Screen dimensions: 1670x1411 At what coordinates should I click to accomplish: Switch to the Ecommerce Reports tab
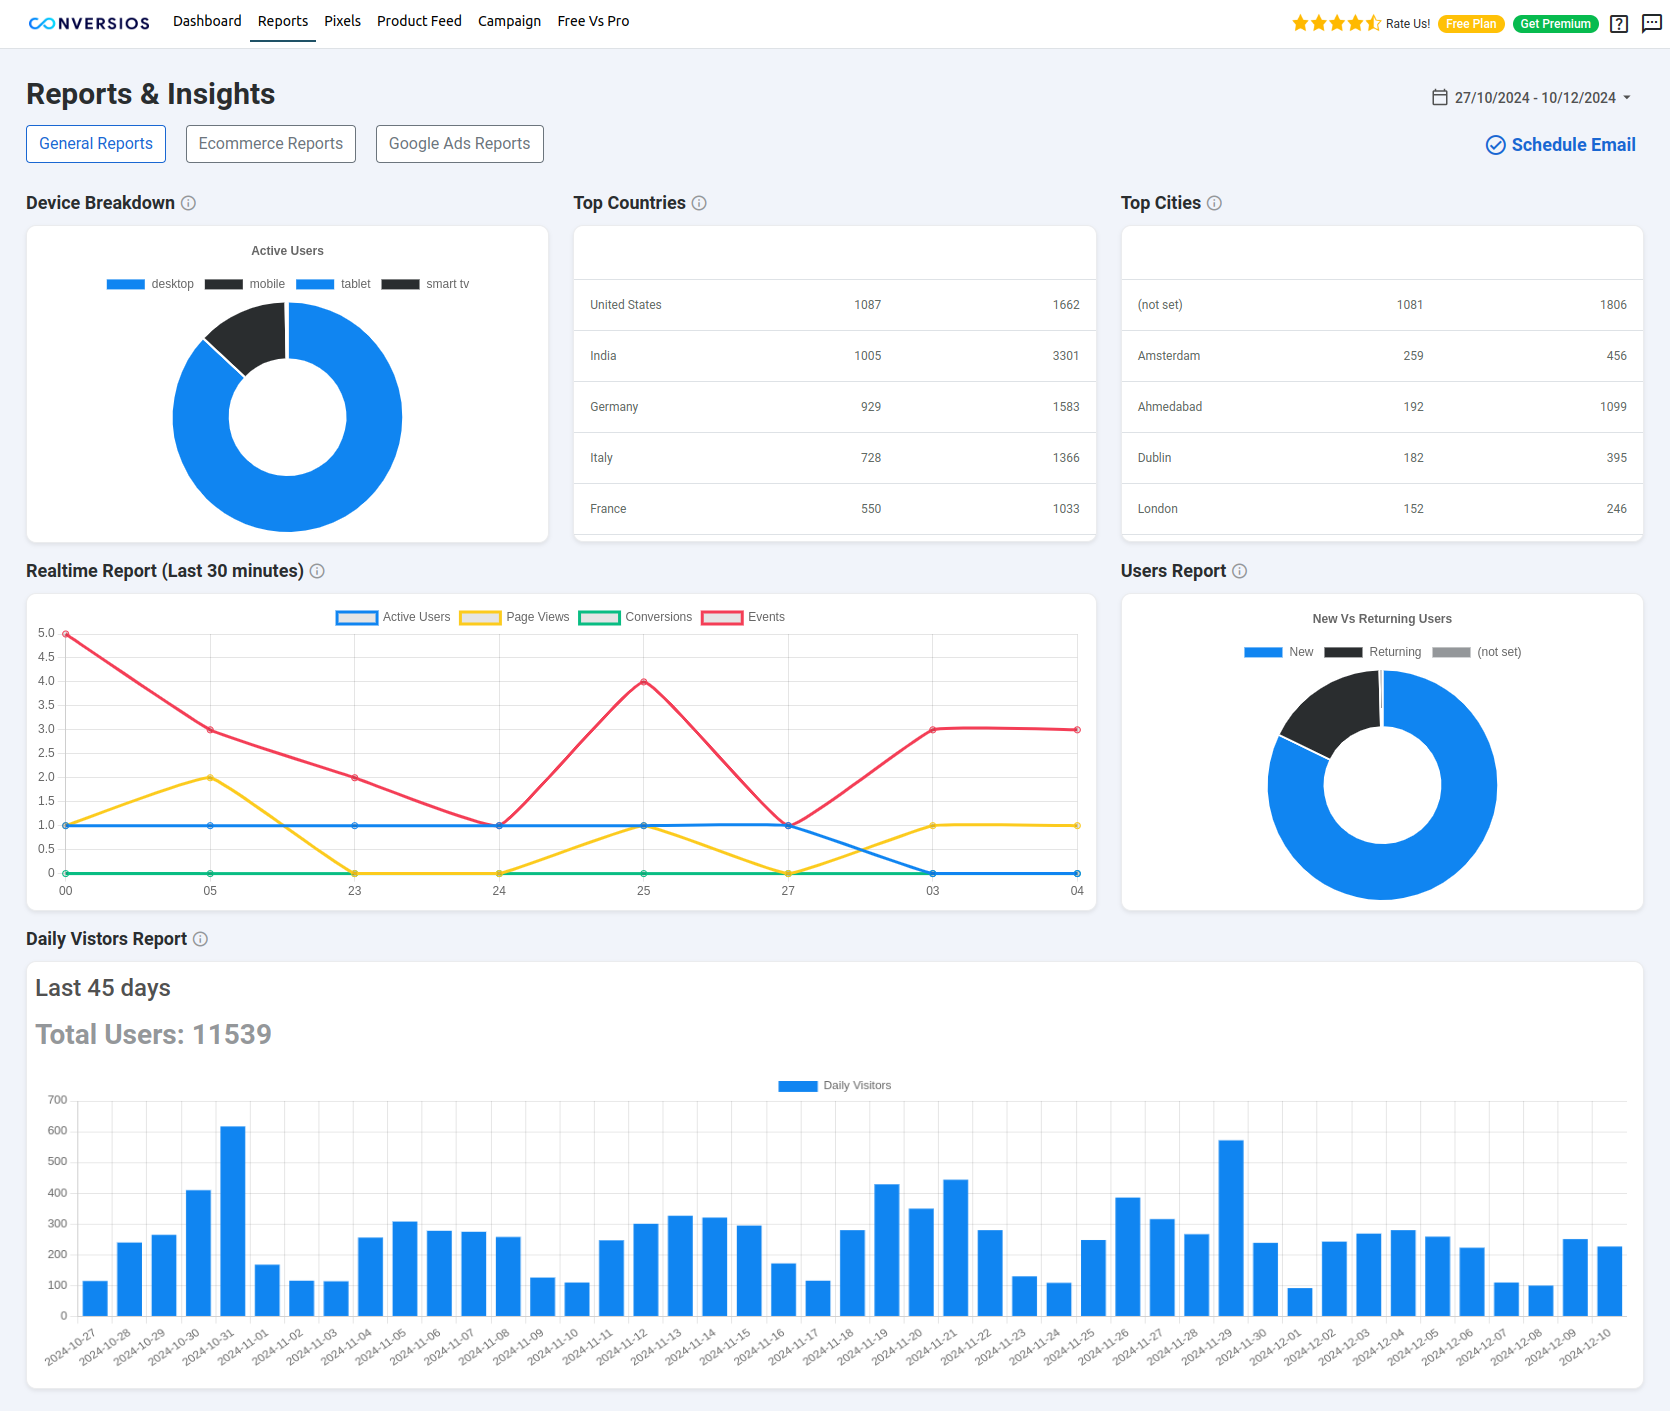pos(270,144)
